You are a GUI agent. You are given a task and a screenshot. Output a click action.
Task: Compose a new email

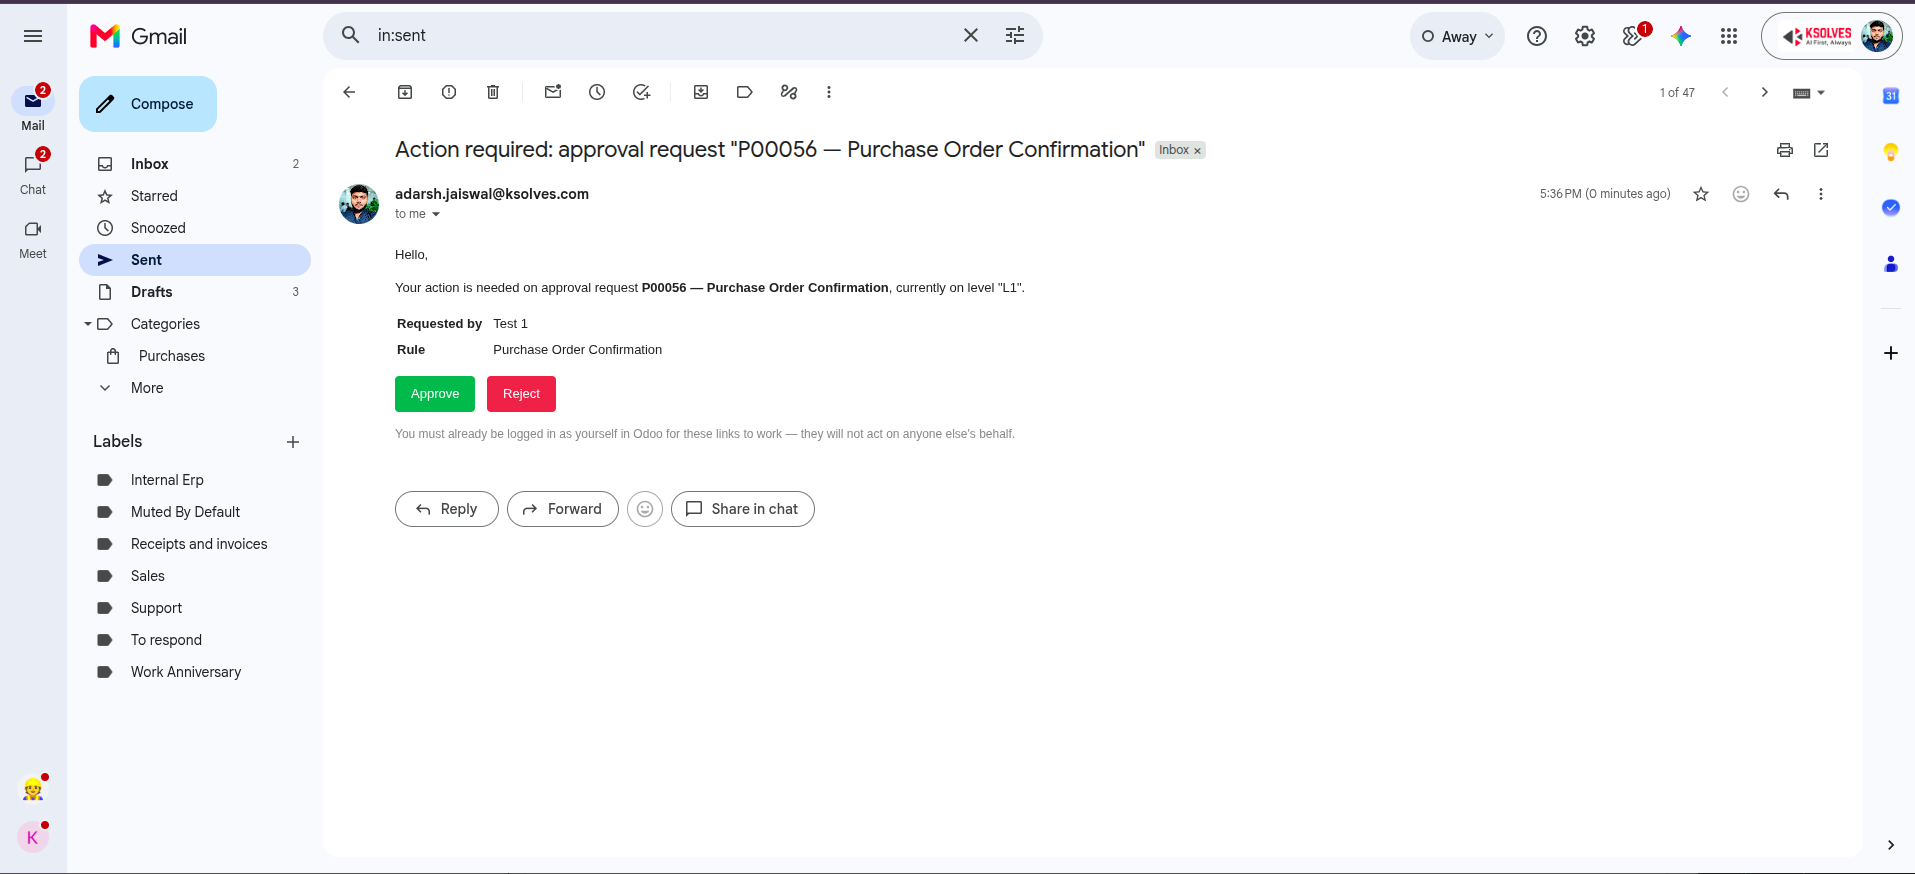(148, 104)
